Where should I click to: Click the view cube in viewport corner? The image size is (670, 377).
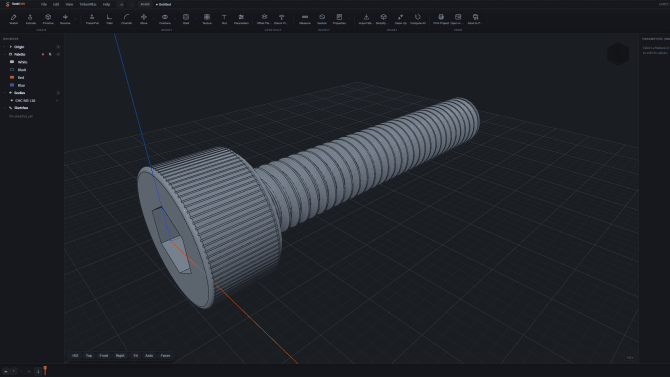(618, 54)
